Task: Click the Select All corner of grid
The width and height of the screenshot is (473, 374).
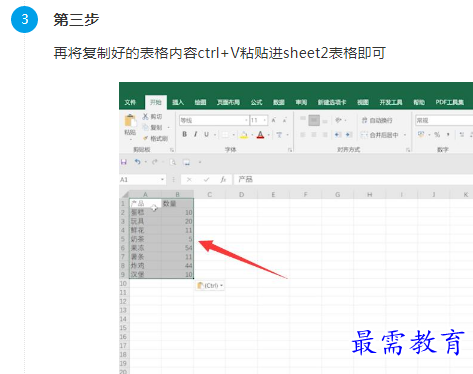Action: coord(124,194)
